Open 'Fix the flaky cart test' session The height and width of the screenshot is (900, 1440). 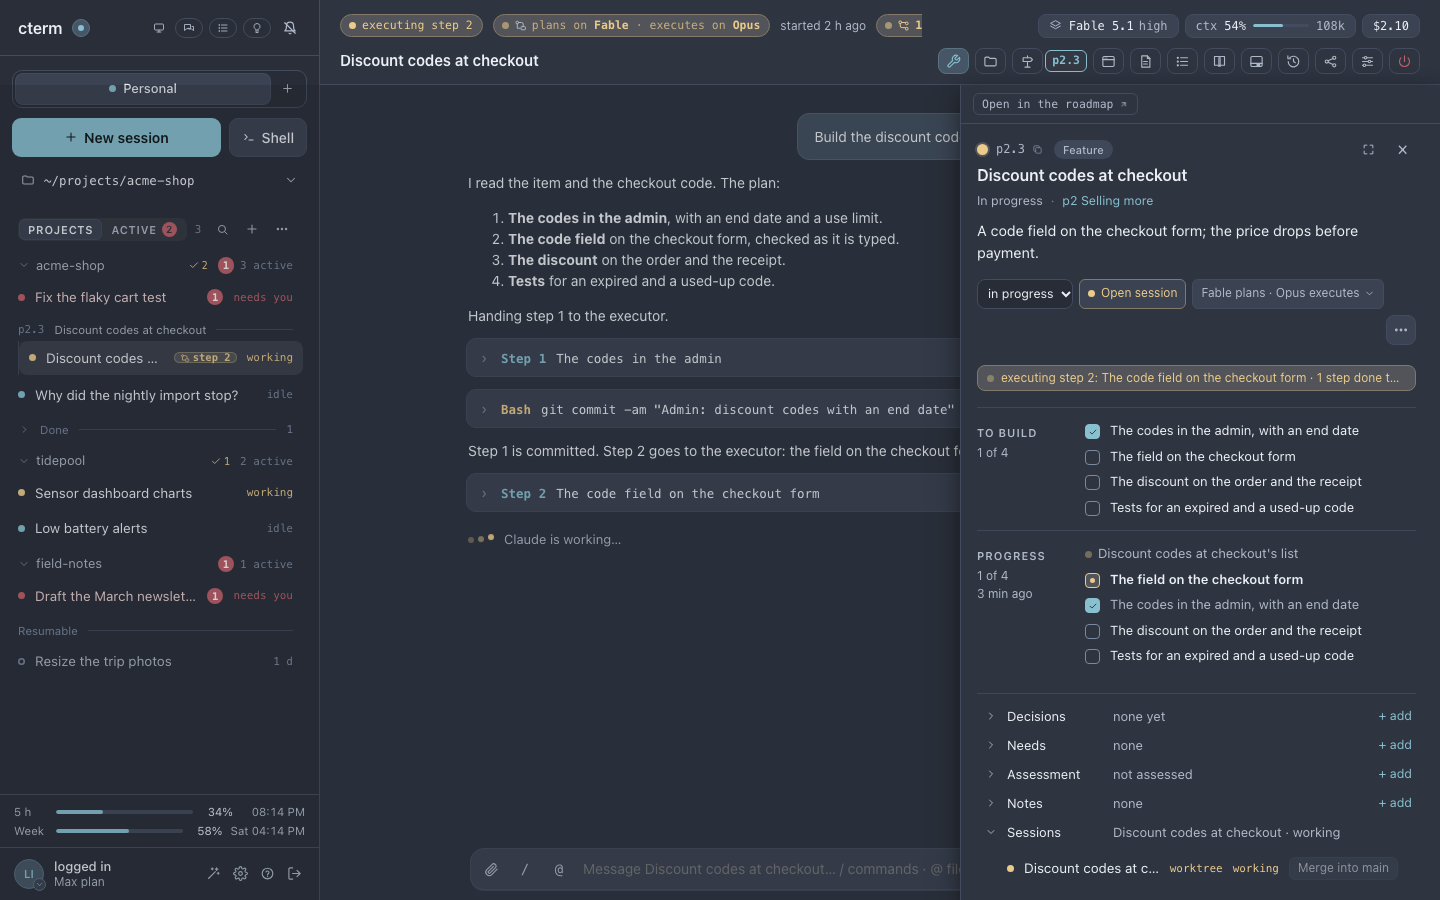160,298
